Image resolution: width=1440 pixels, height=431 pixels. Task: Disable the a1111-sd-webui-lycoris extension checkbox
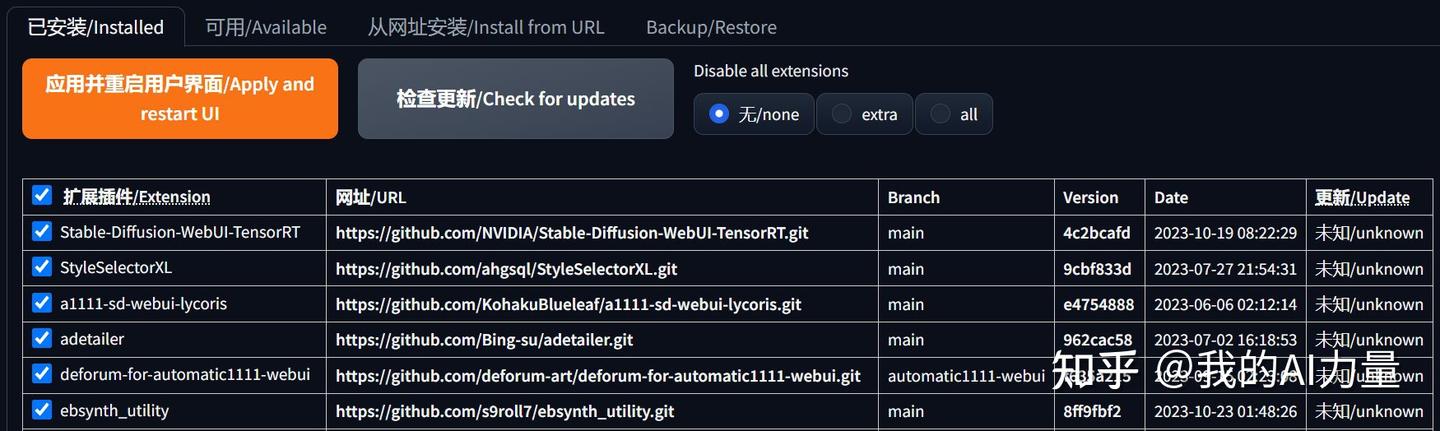42,303
